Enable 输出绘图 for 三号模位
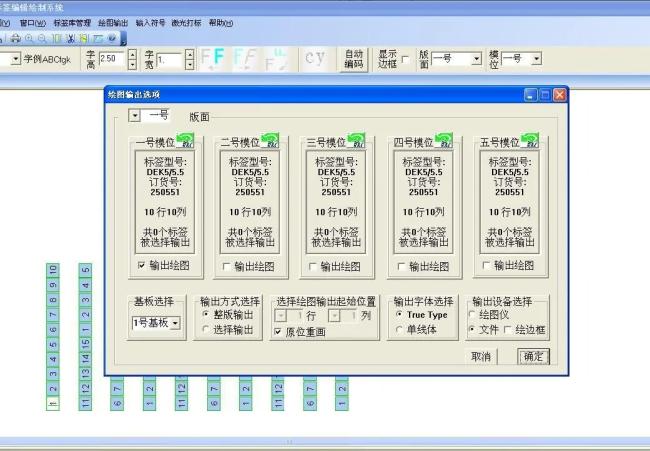This screenshot has width=650, height=451. click(x=314, y=266)
